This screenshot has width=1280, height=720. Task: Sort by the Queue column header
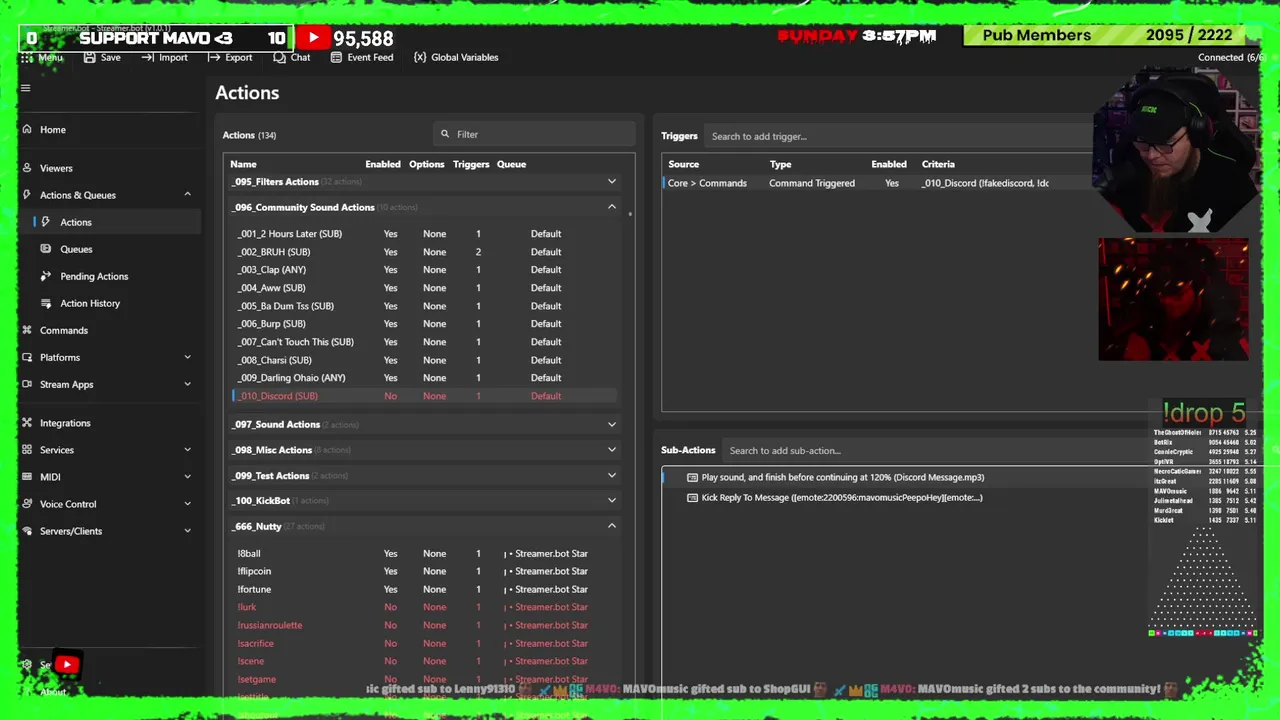511,164
